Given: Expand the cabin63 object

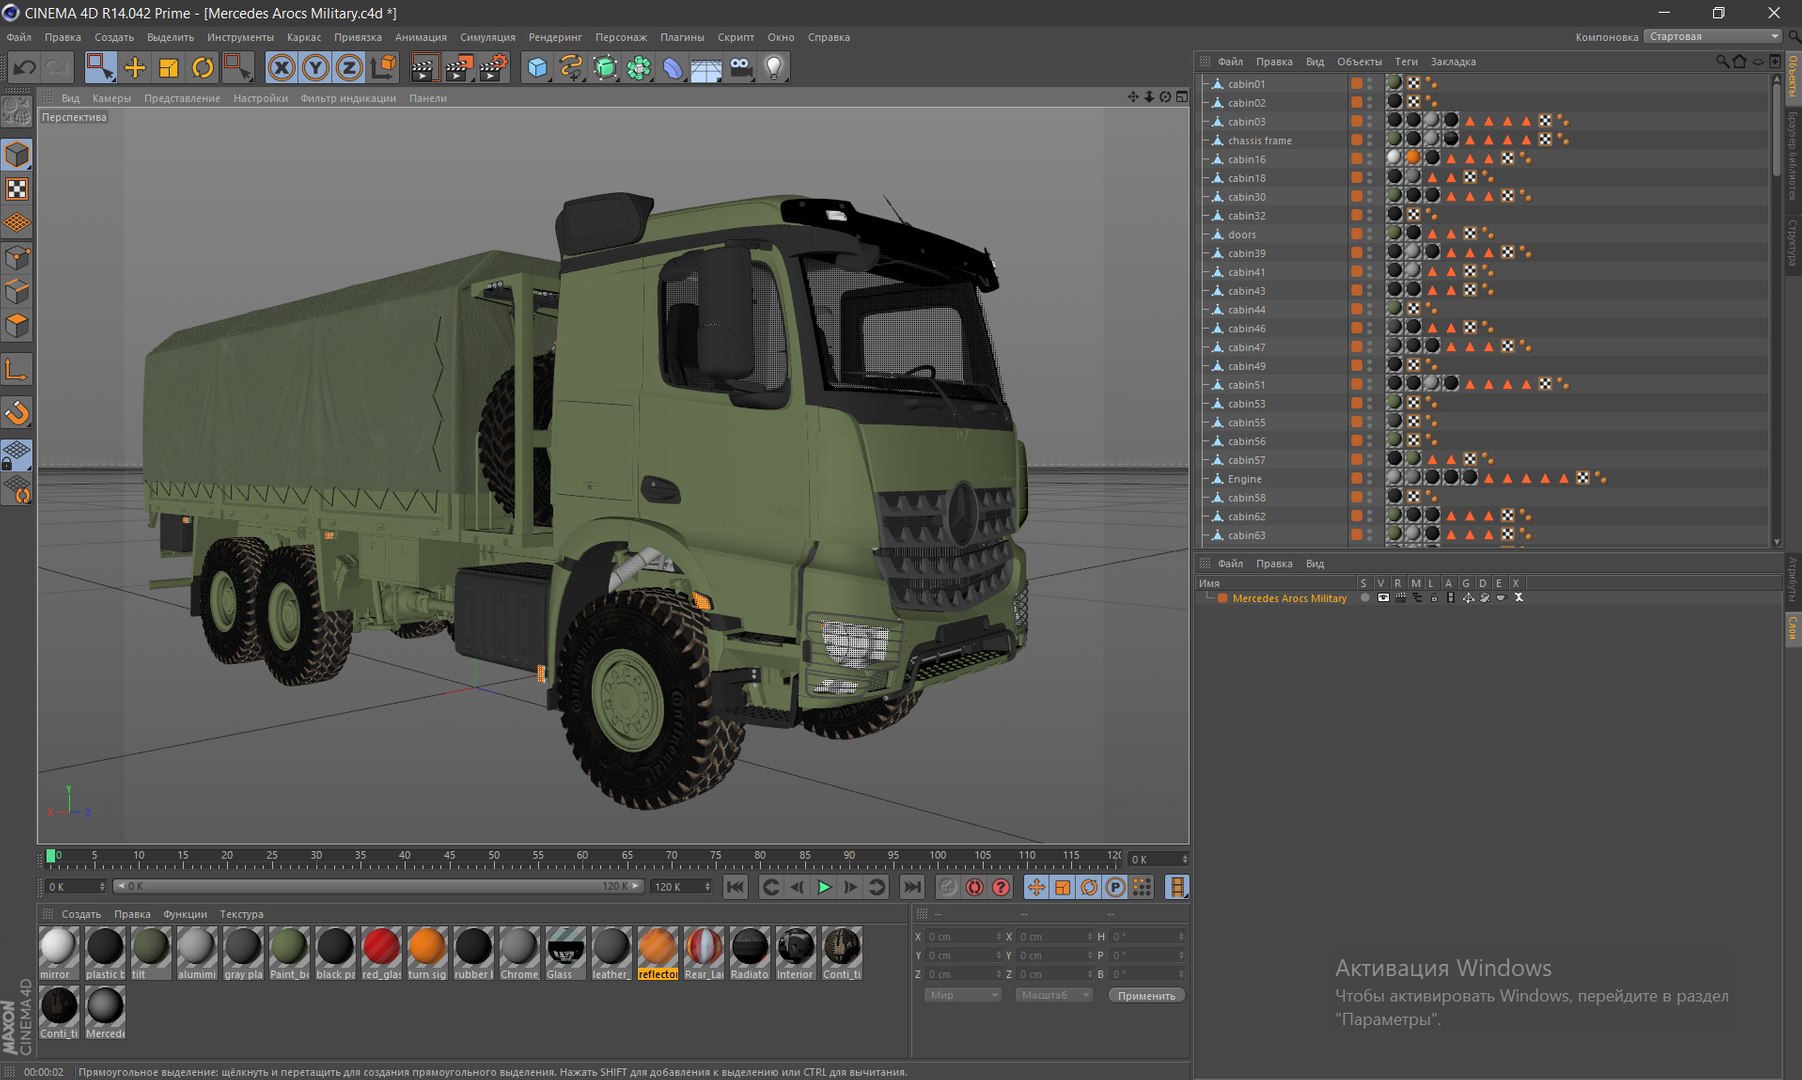Looking at the screenshot, I should pos(1206,536).
